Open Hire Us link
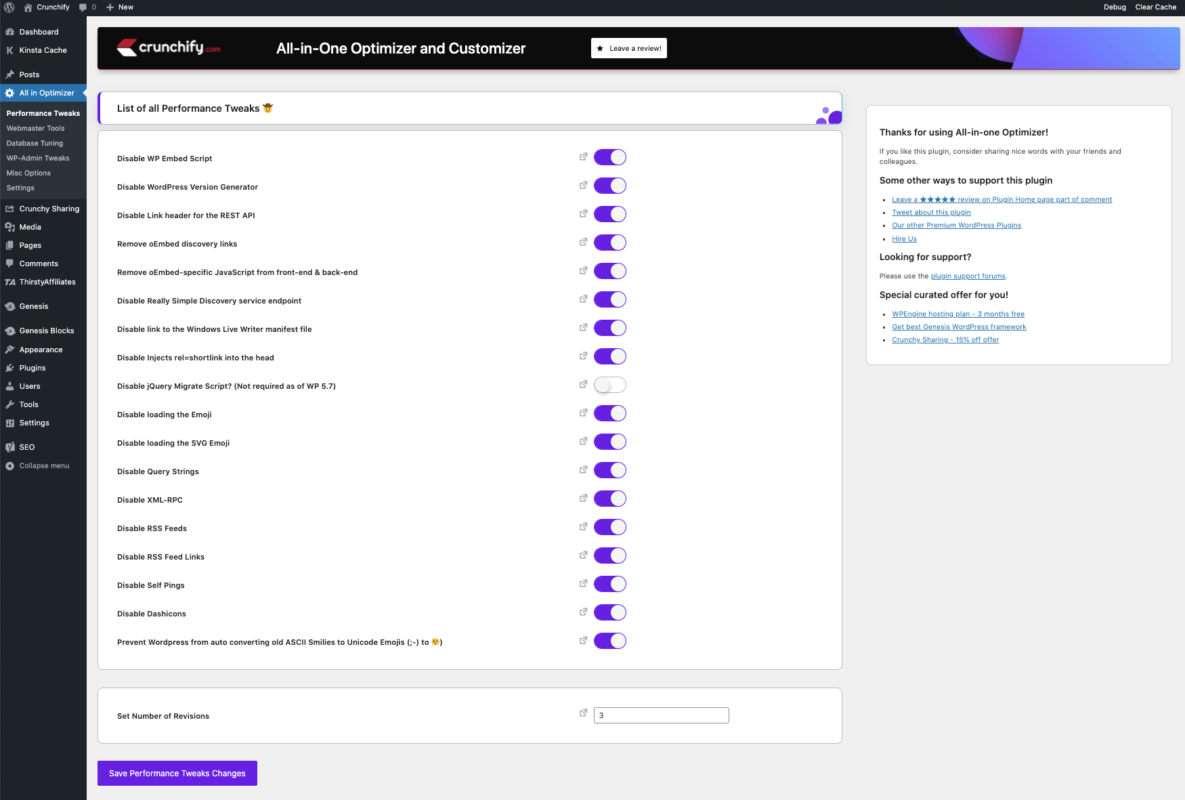This screenshot has height=800, width=1185. 904,239
